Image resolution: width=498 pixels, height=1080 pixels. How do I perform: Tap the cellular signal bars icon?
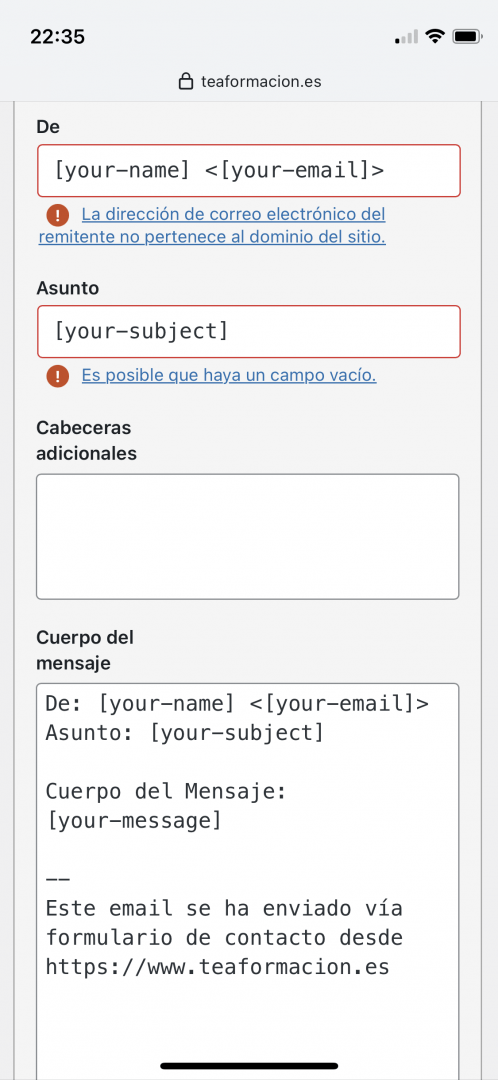pos(406,37)
